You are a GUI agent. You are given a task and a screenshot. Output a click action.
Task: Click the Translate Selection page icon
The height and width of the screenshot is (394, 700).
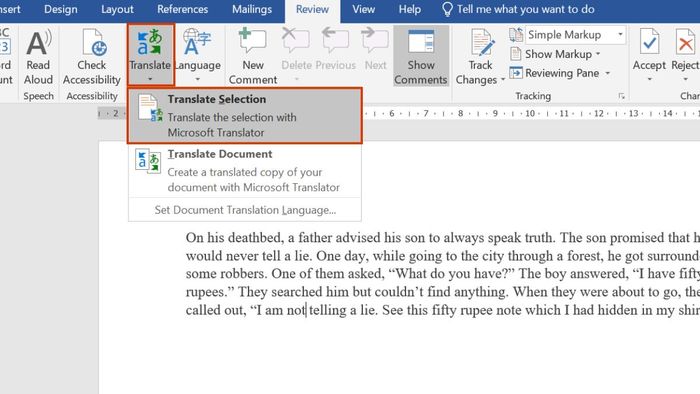click(150, 108)
